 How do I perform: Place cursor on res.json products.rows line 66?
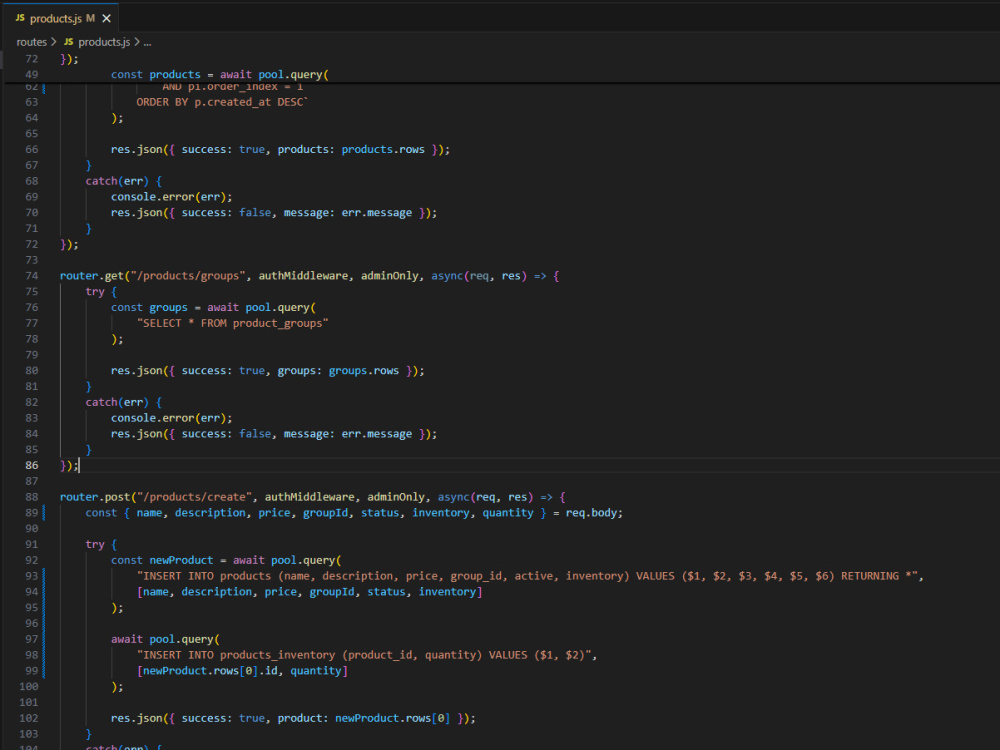[x=281, y=149]
